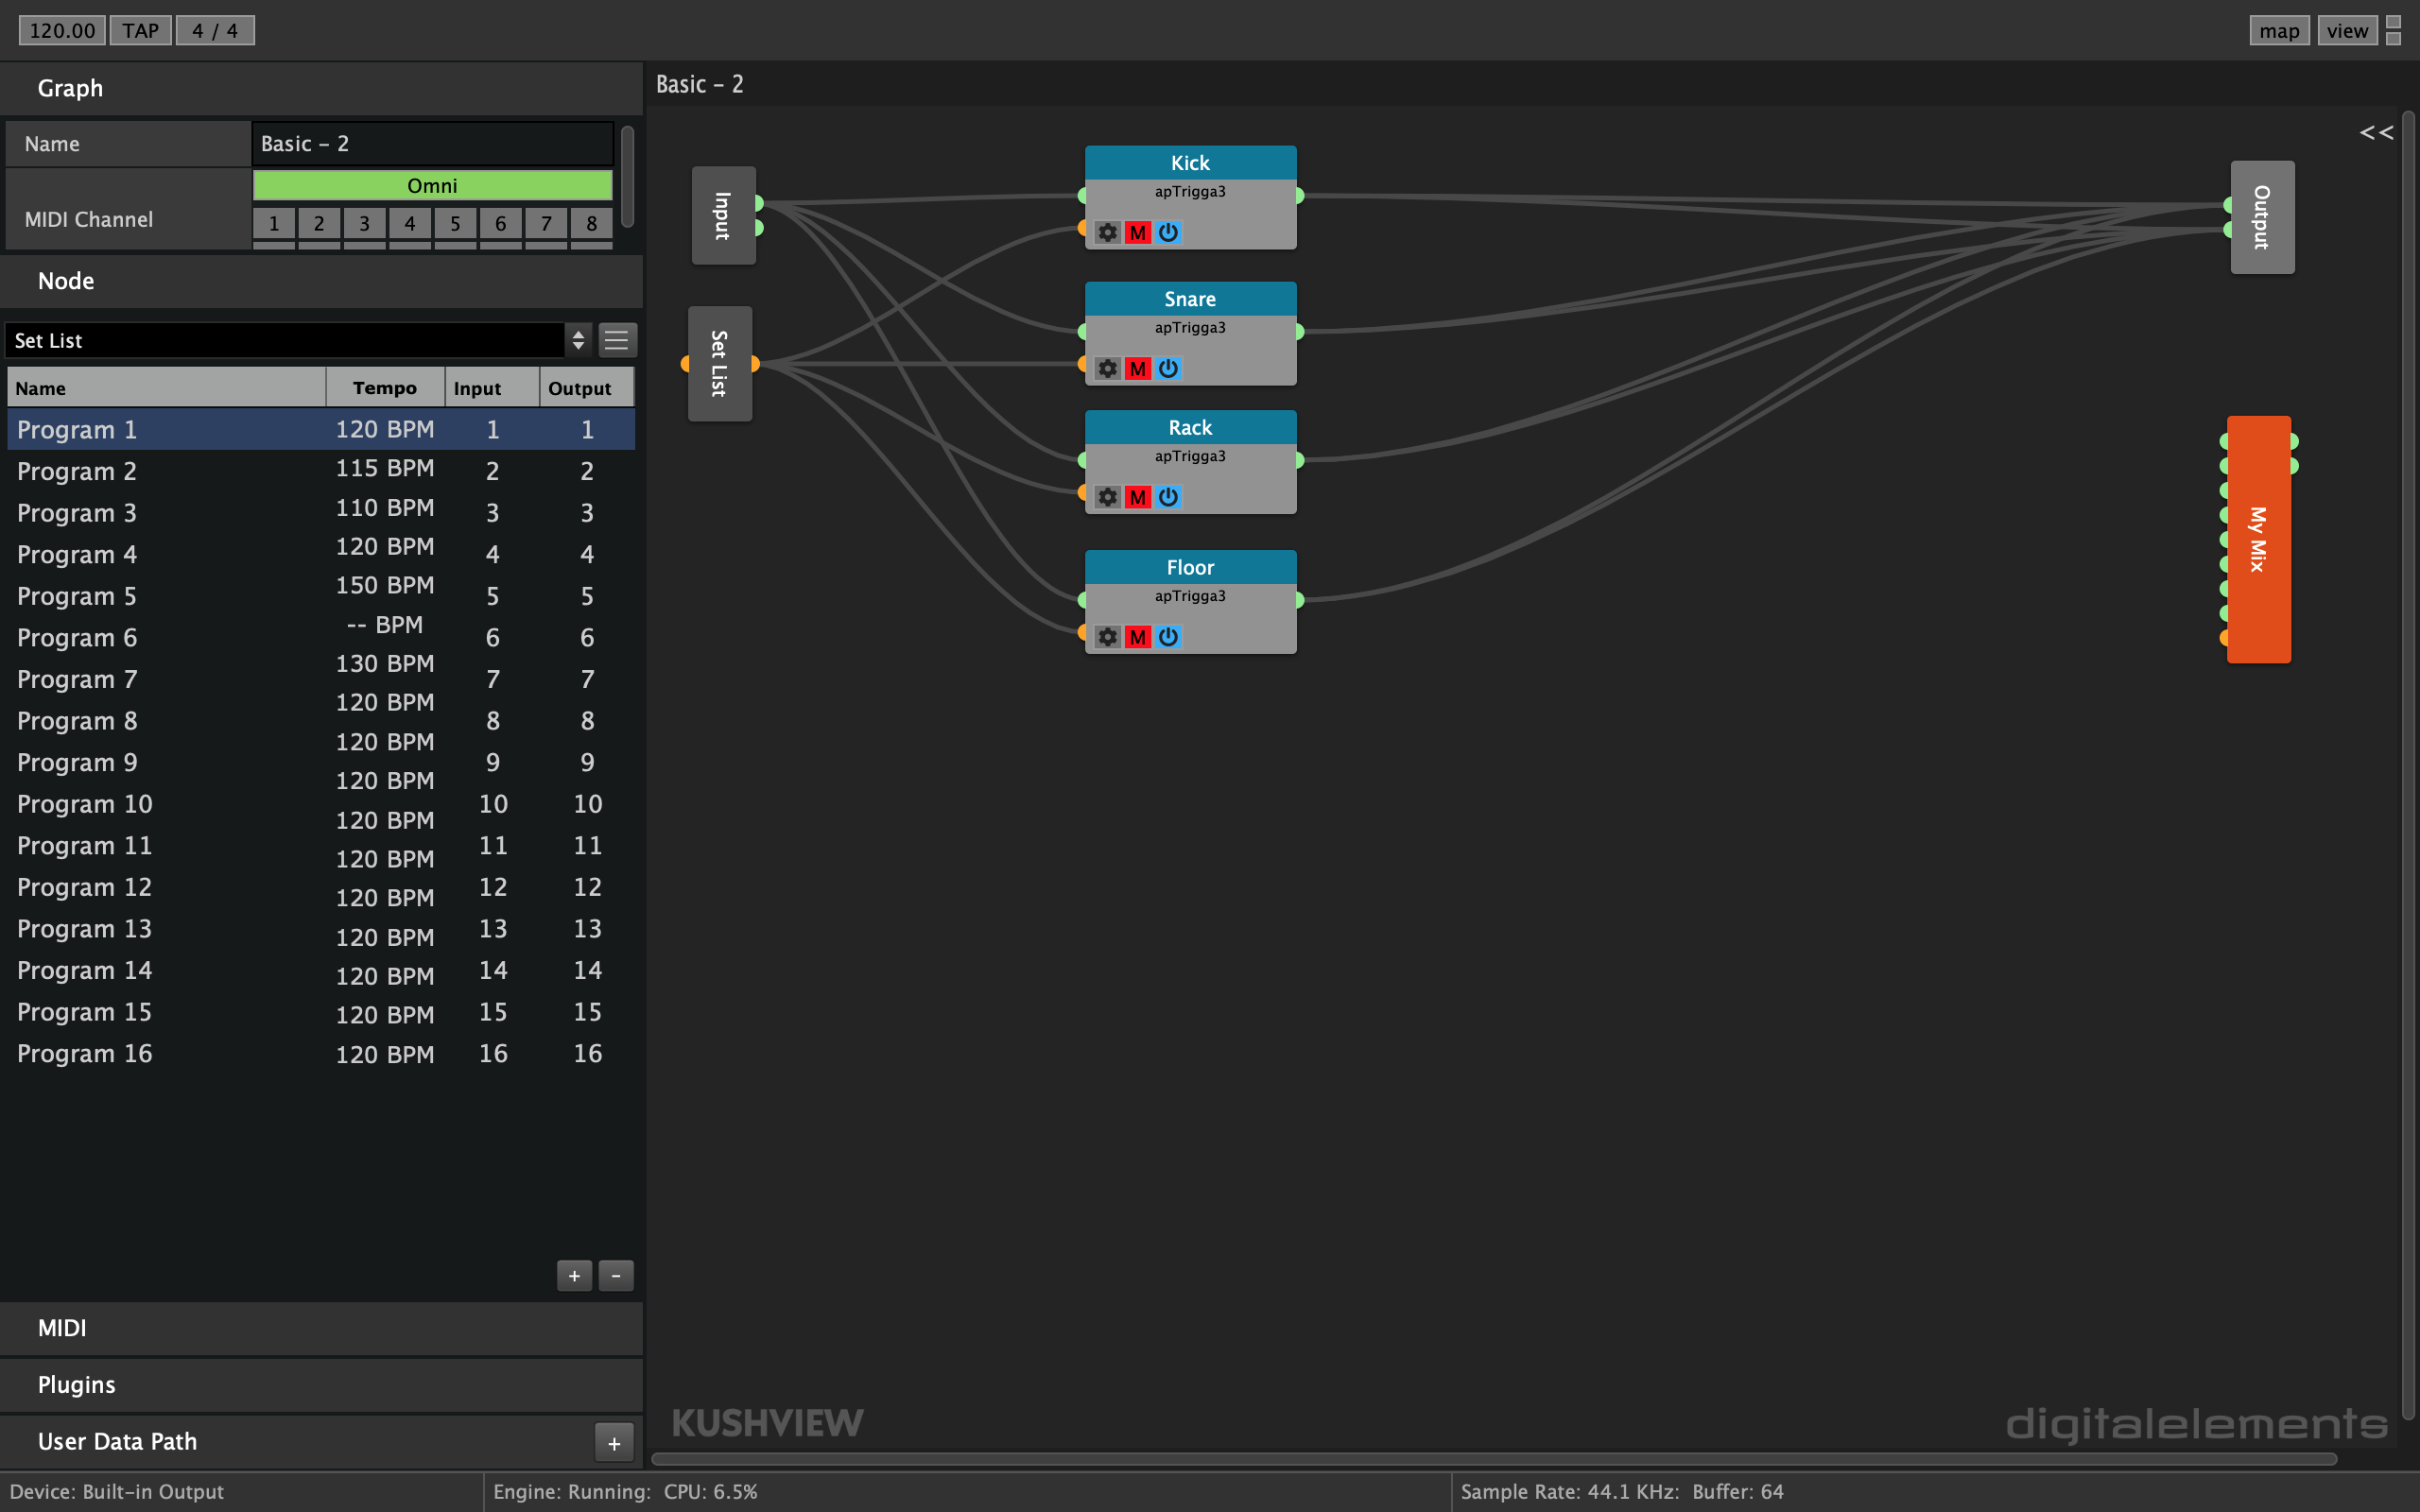2420x1512 pixels.
Task: Toggle power button on Rack node
Action: click(x=1168, y=497)
